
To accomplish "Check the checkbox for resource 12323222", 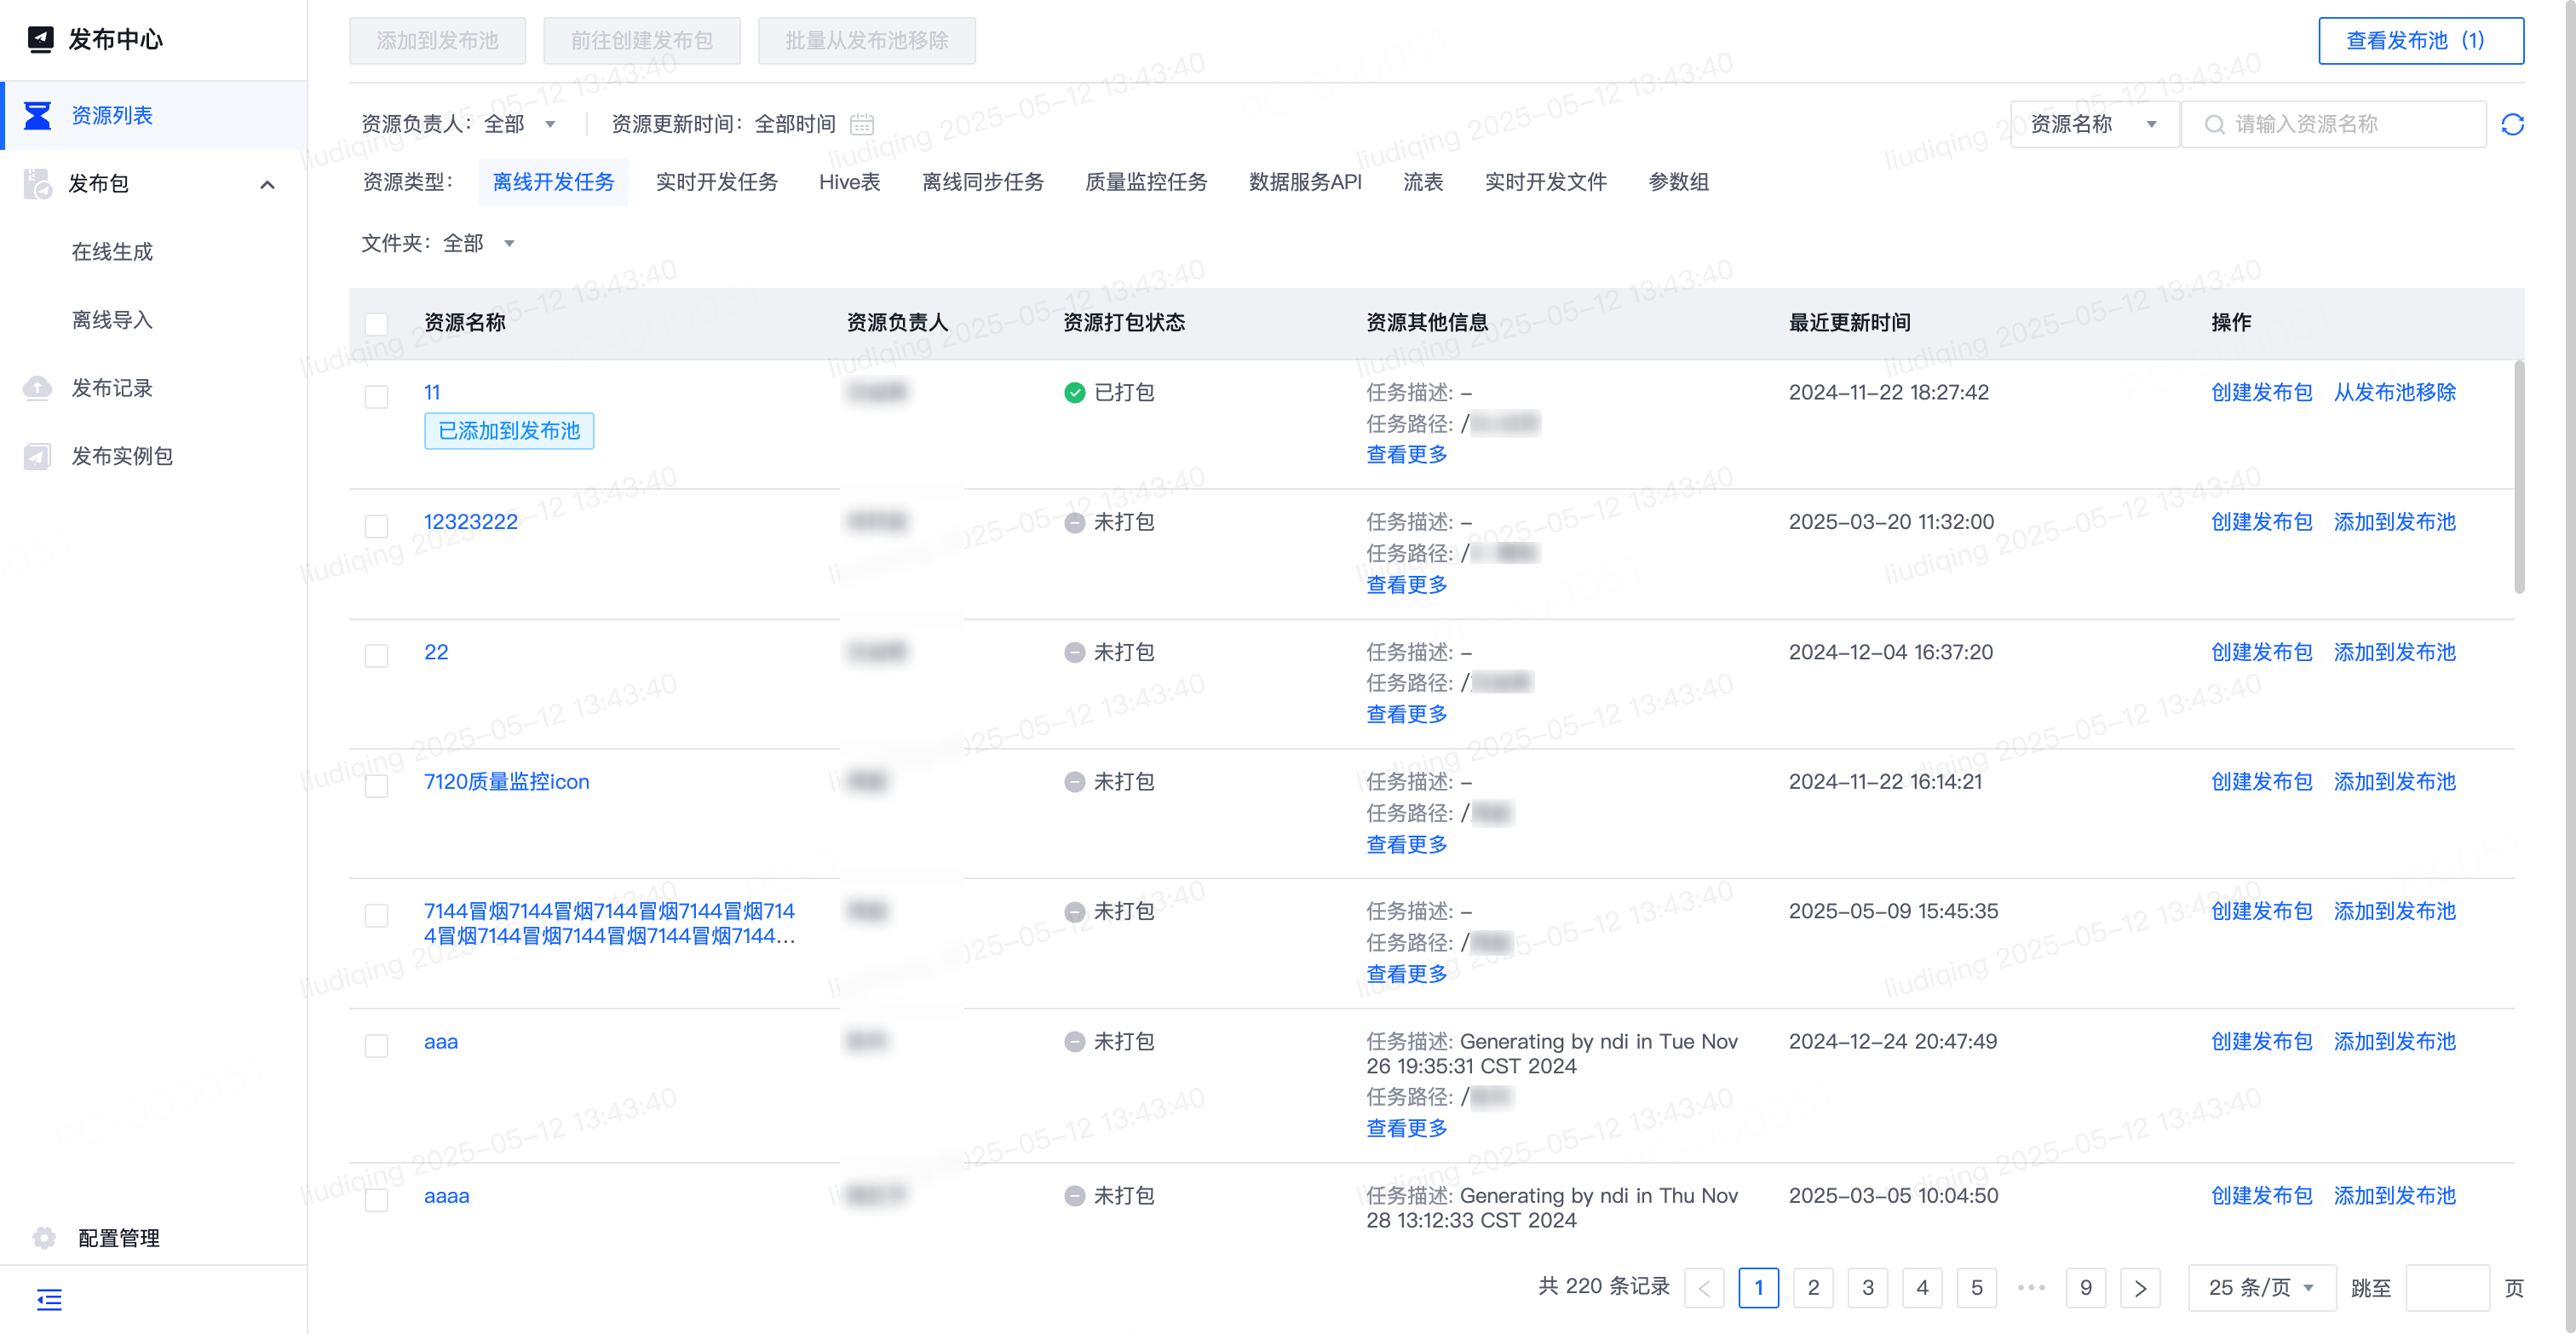I will point(376,525).
